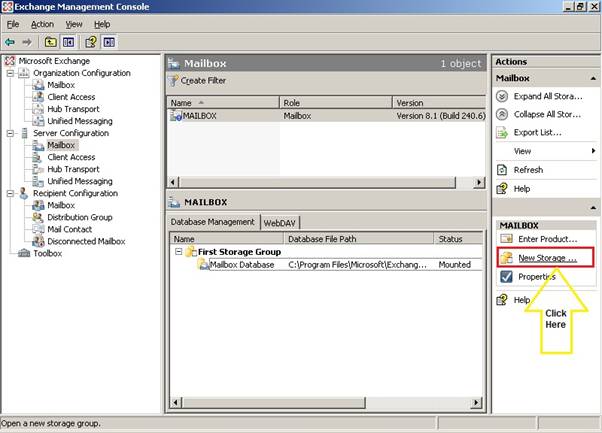602x433 pixels.
Task: Click left arrow of database list scrollbar
Action: click(175, 403)
